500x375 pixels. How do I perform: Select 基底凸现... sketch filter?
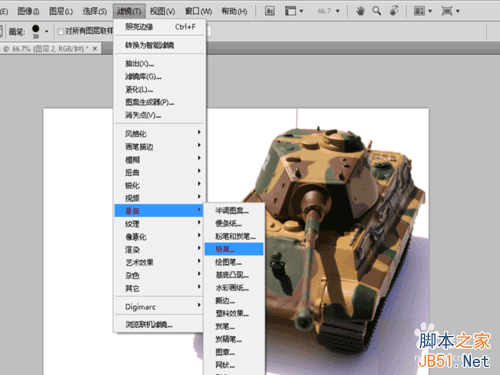(234, 275)
